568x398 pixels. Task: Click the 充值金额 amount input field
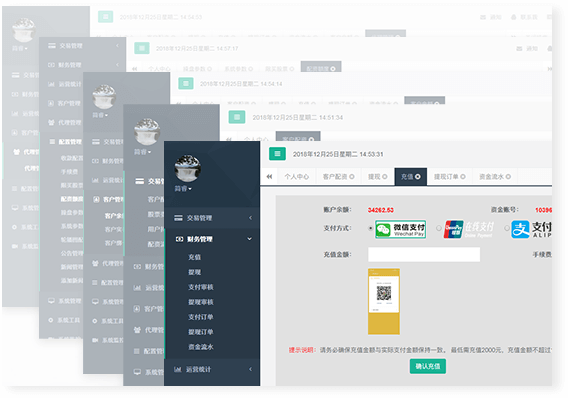click(x=424, y=255)
